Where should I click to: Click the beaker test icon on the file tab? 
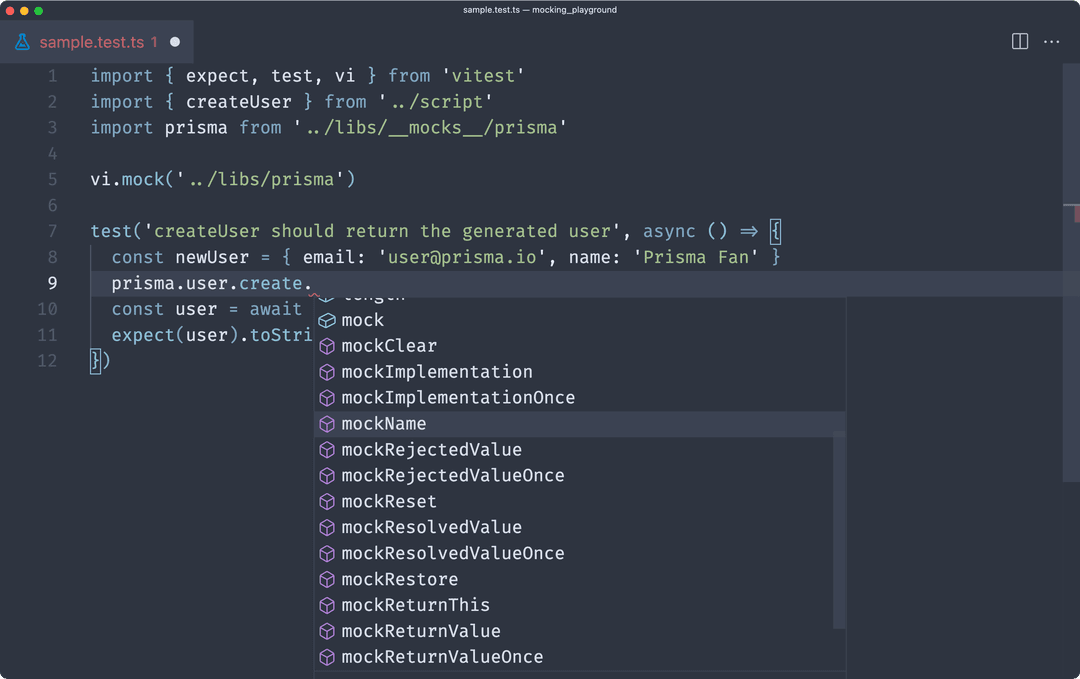pos(22,43)
